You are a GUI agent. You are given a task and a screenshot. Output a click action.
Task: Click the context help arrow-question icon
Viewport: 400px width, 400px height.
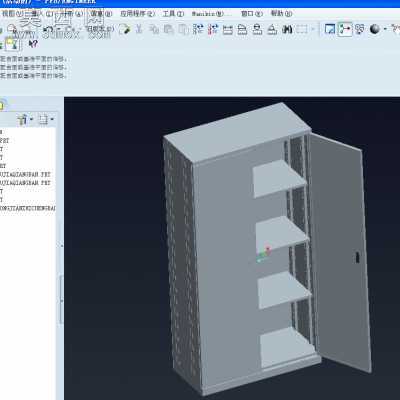pos(33,44)
